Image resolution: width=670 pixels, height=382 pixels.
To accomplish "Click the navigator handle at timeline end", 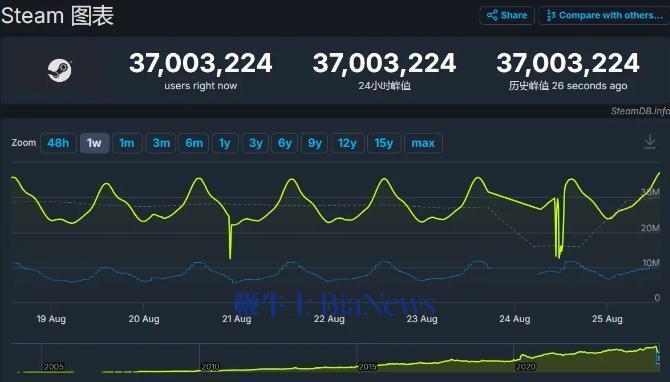I will pos(658,358).
